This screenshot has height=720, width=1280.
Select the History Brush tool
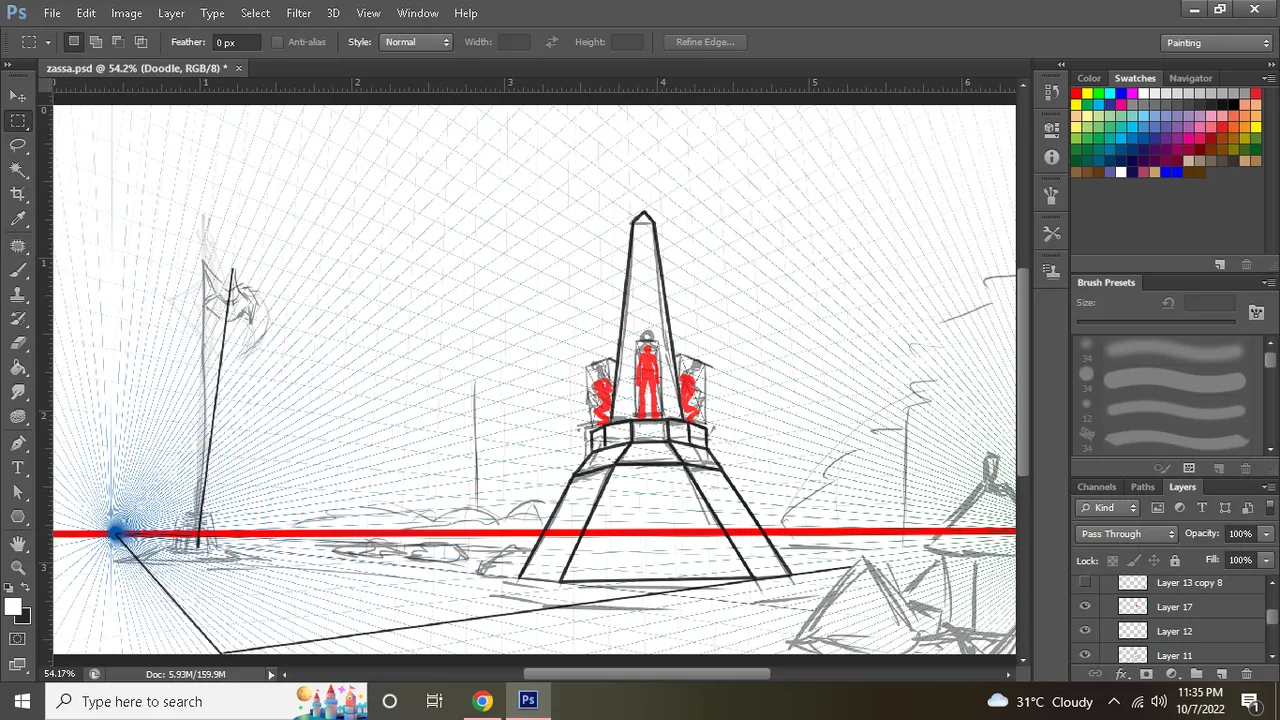pyautogui.click(x=18, y=319)
